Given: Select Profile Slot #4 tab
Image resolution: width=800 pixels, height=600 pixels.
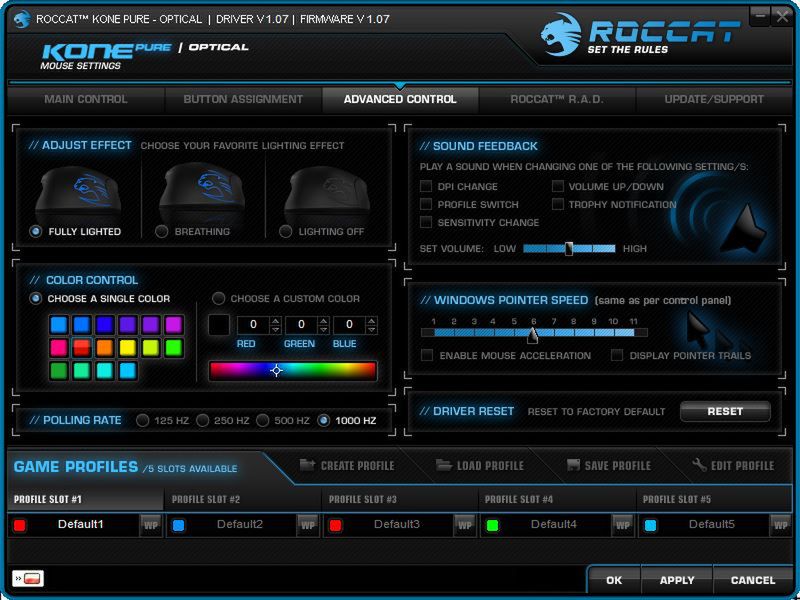Looking at the screenshot, I should tap(557, 499).
